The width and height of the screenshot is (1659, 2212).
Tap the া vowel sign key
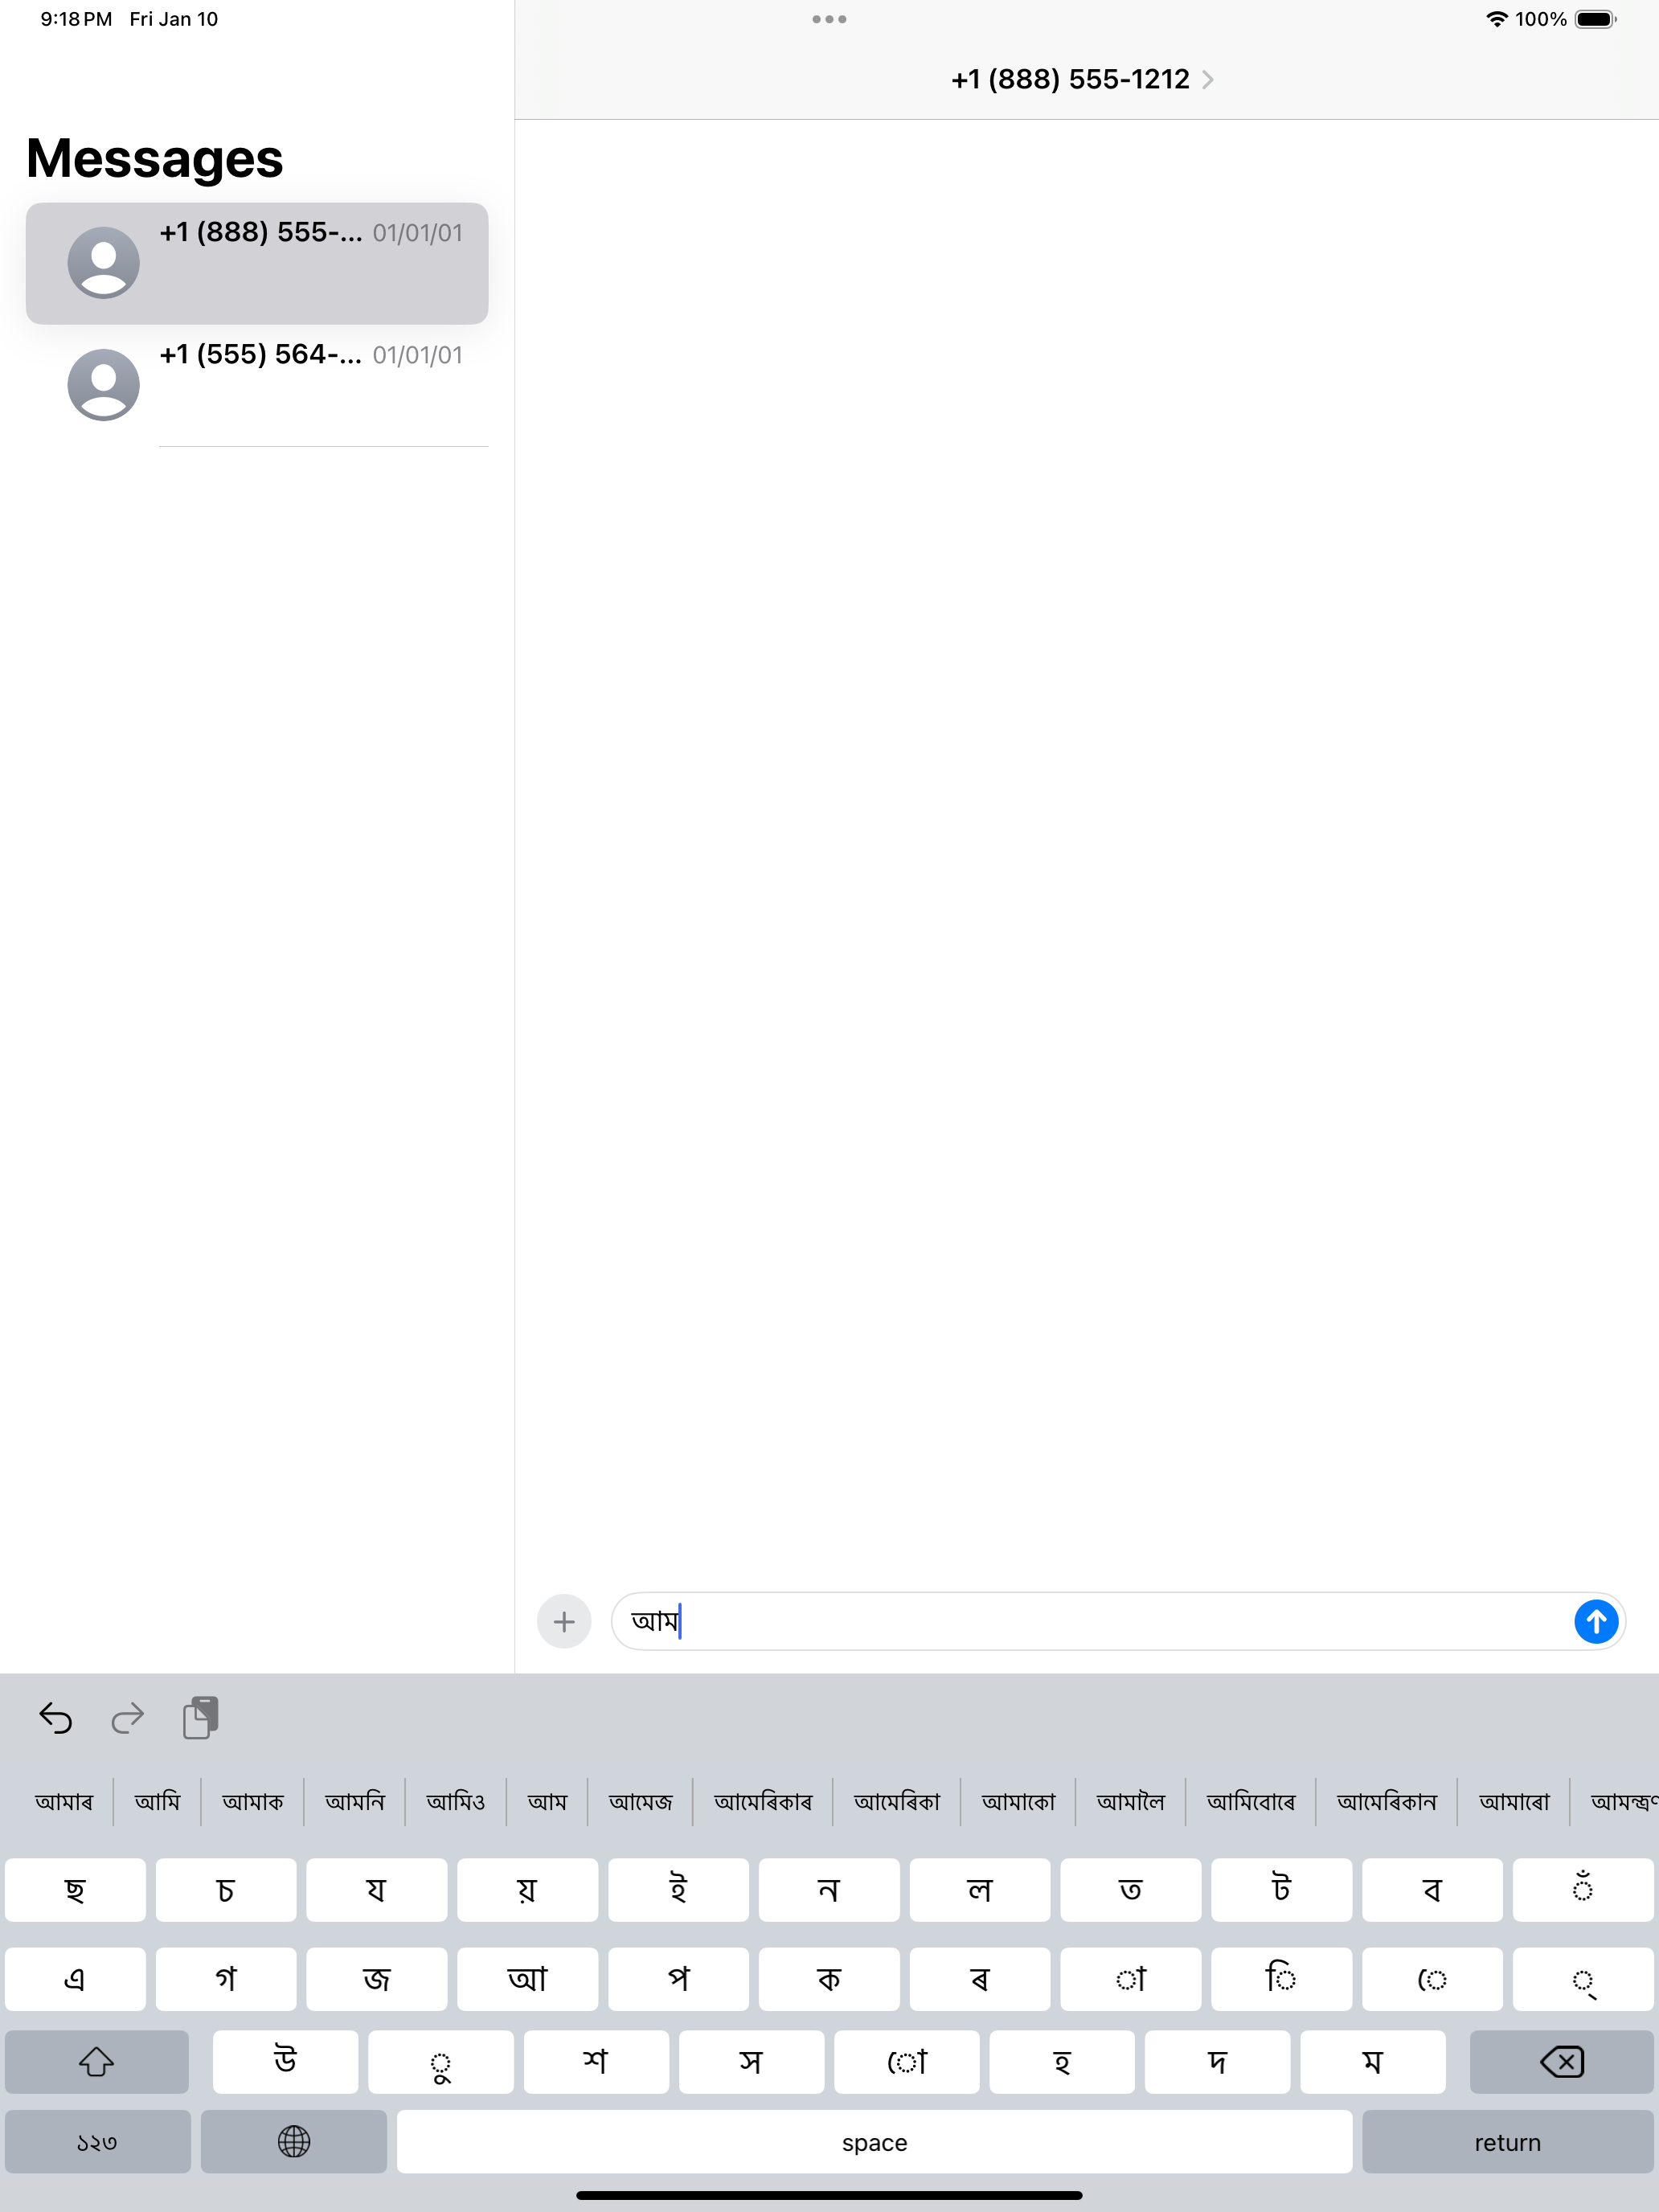1131,1979
